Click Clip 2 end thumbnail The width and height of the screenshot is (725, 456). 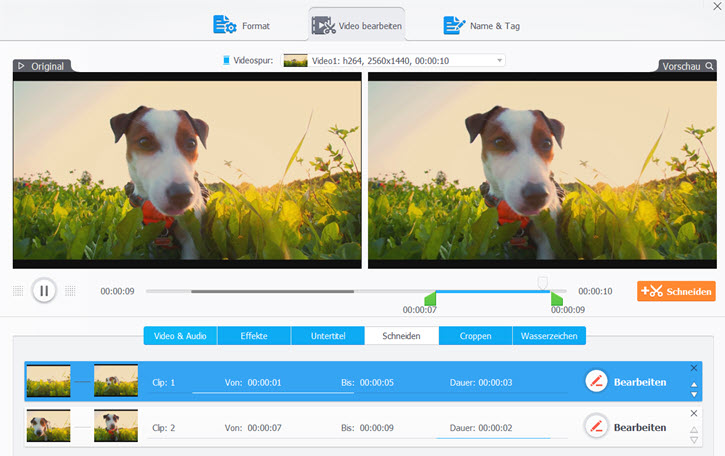click(x=116, y=425)
